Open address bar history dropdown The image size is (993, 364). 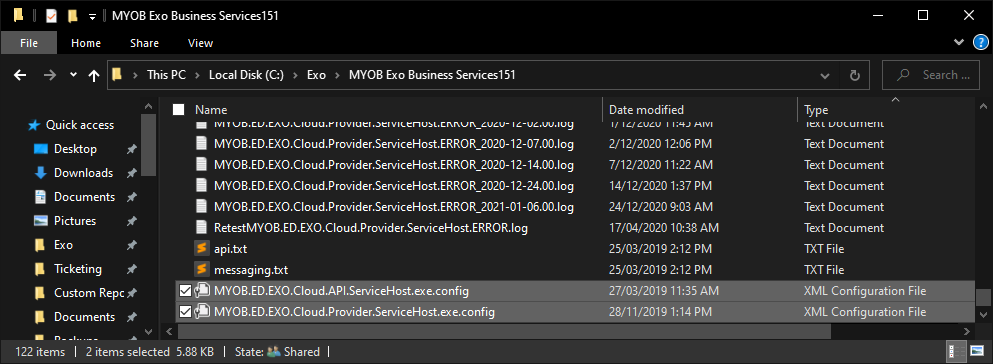(x=825, y=75)
